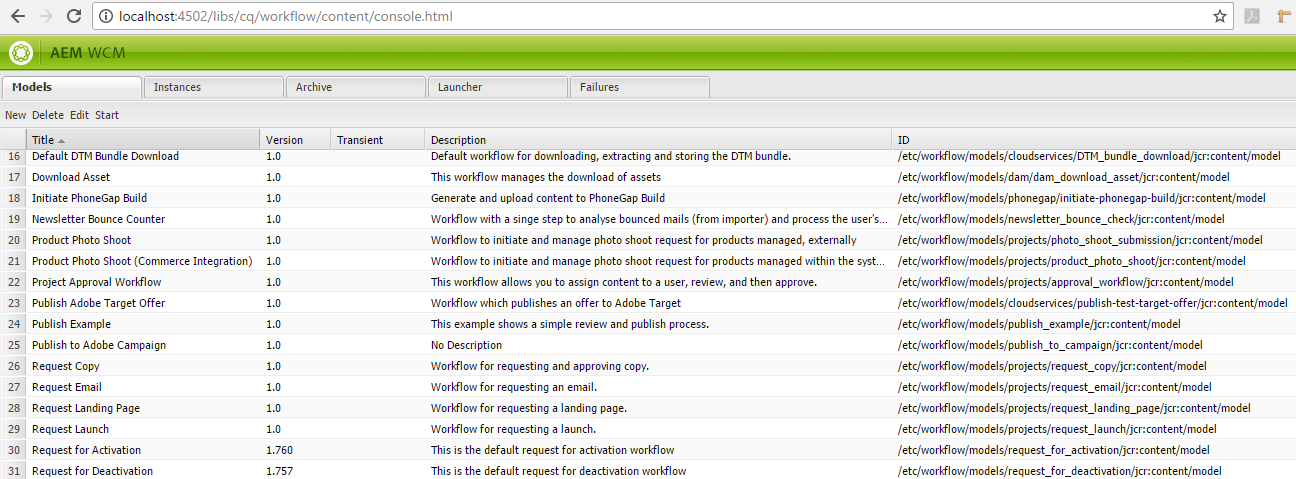Click the browser back arrow
Viewport: 1296px width, 479px height.
tap(17, 16)
